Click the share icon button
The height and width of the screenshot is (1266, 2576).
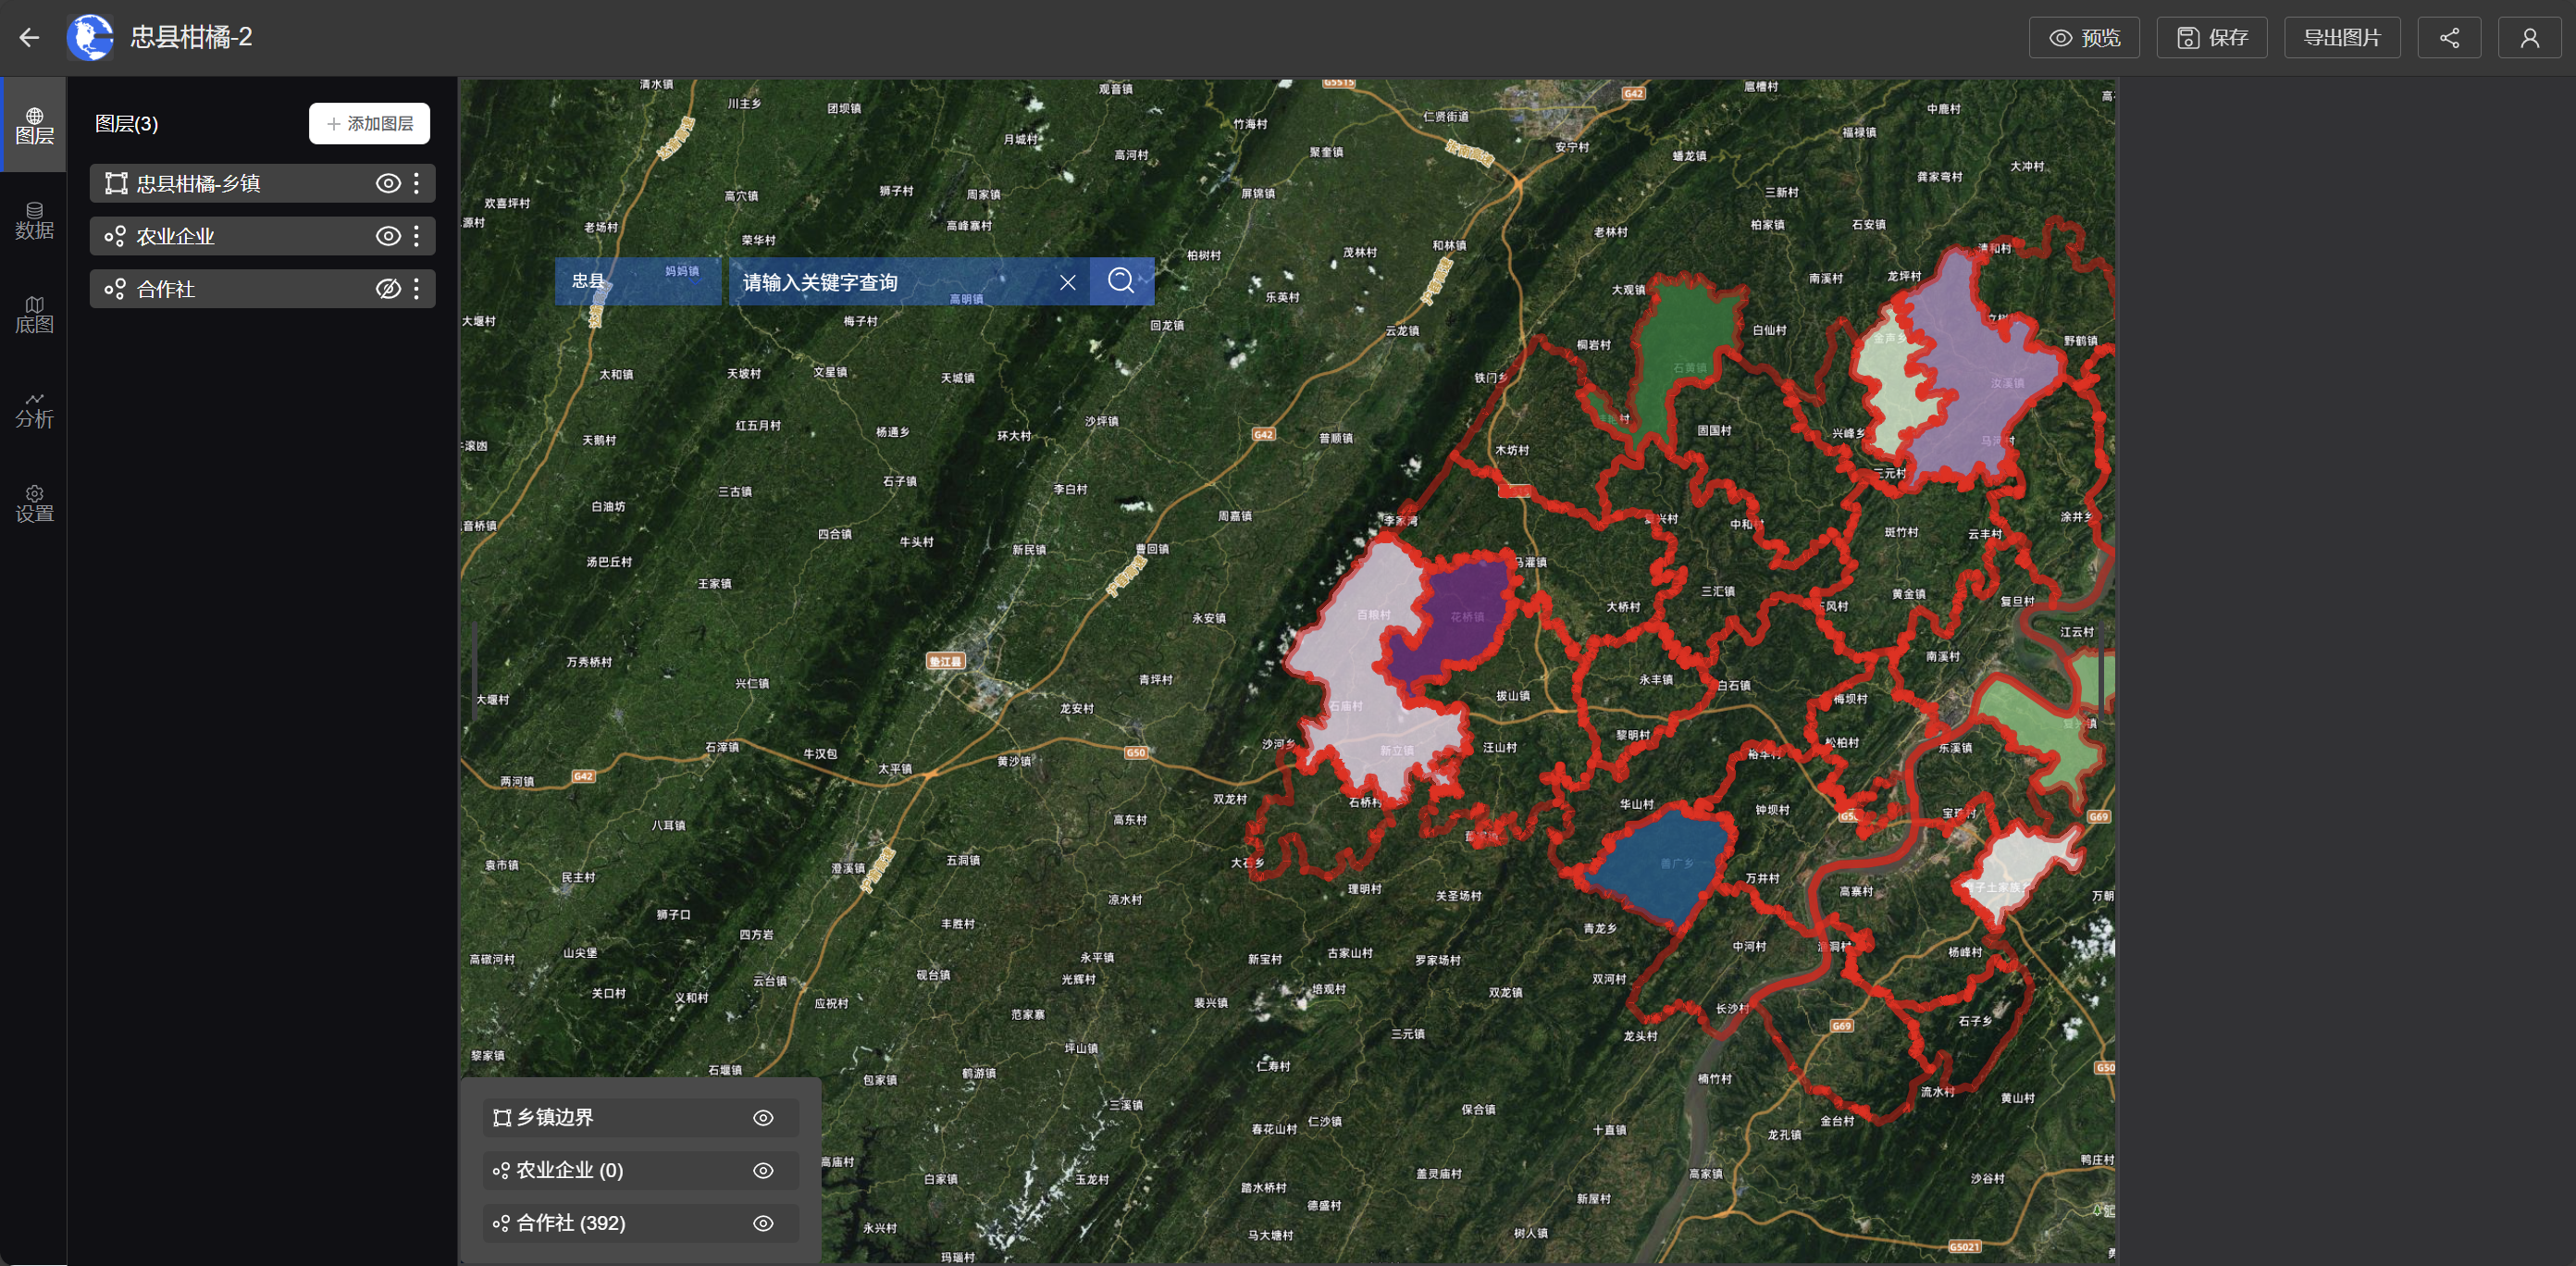click(x=2448, y=38)
